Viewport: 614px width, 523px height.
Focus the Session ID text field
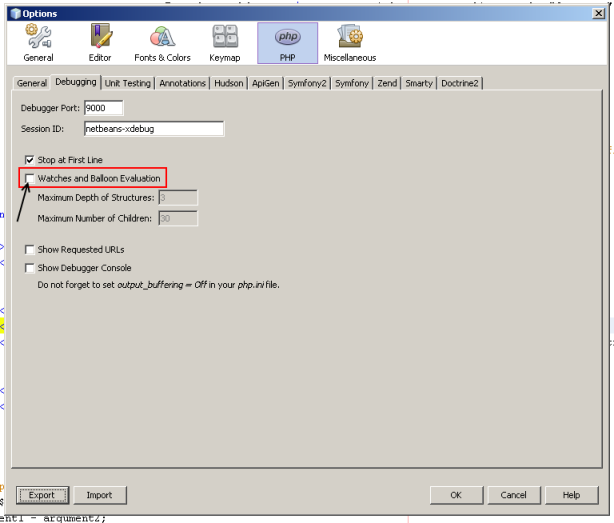153,129
